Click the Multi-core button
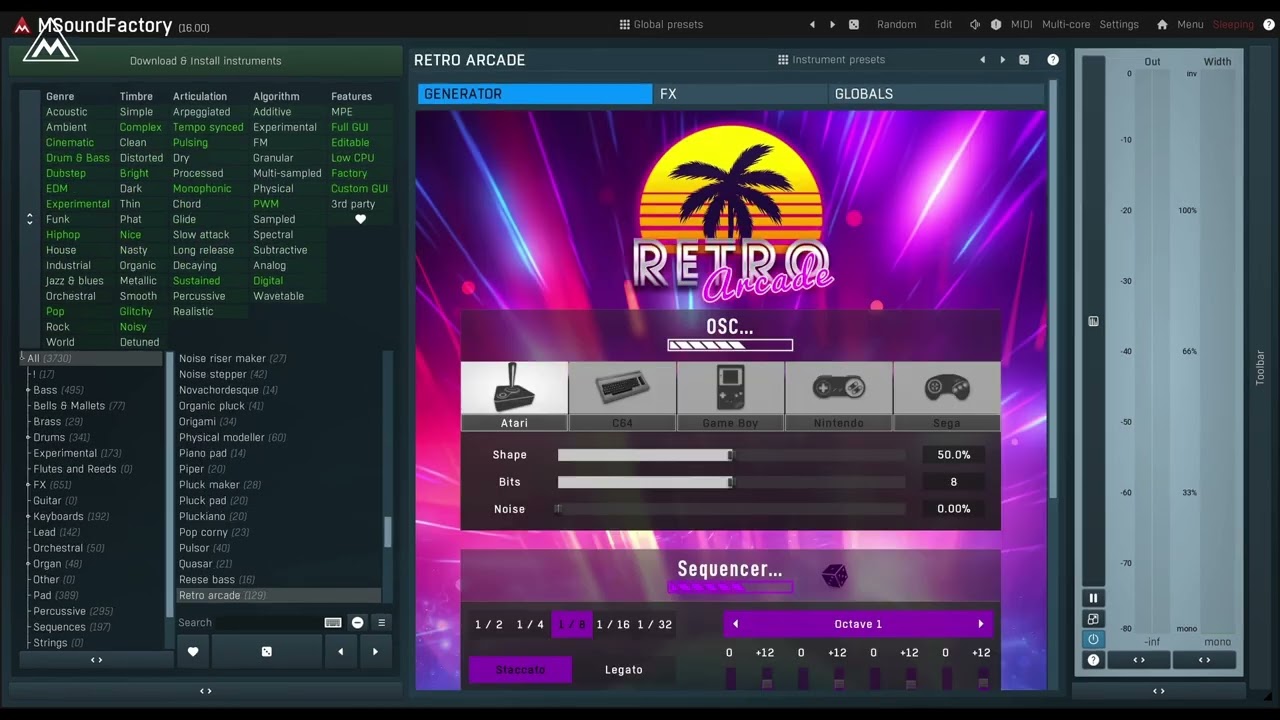Image resolution: width=1280 pixels, height=720 pixels. point(1066,24)
